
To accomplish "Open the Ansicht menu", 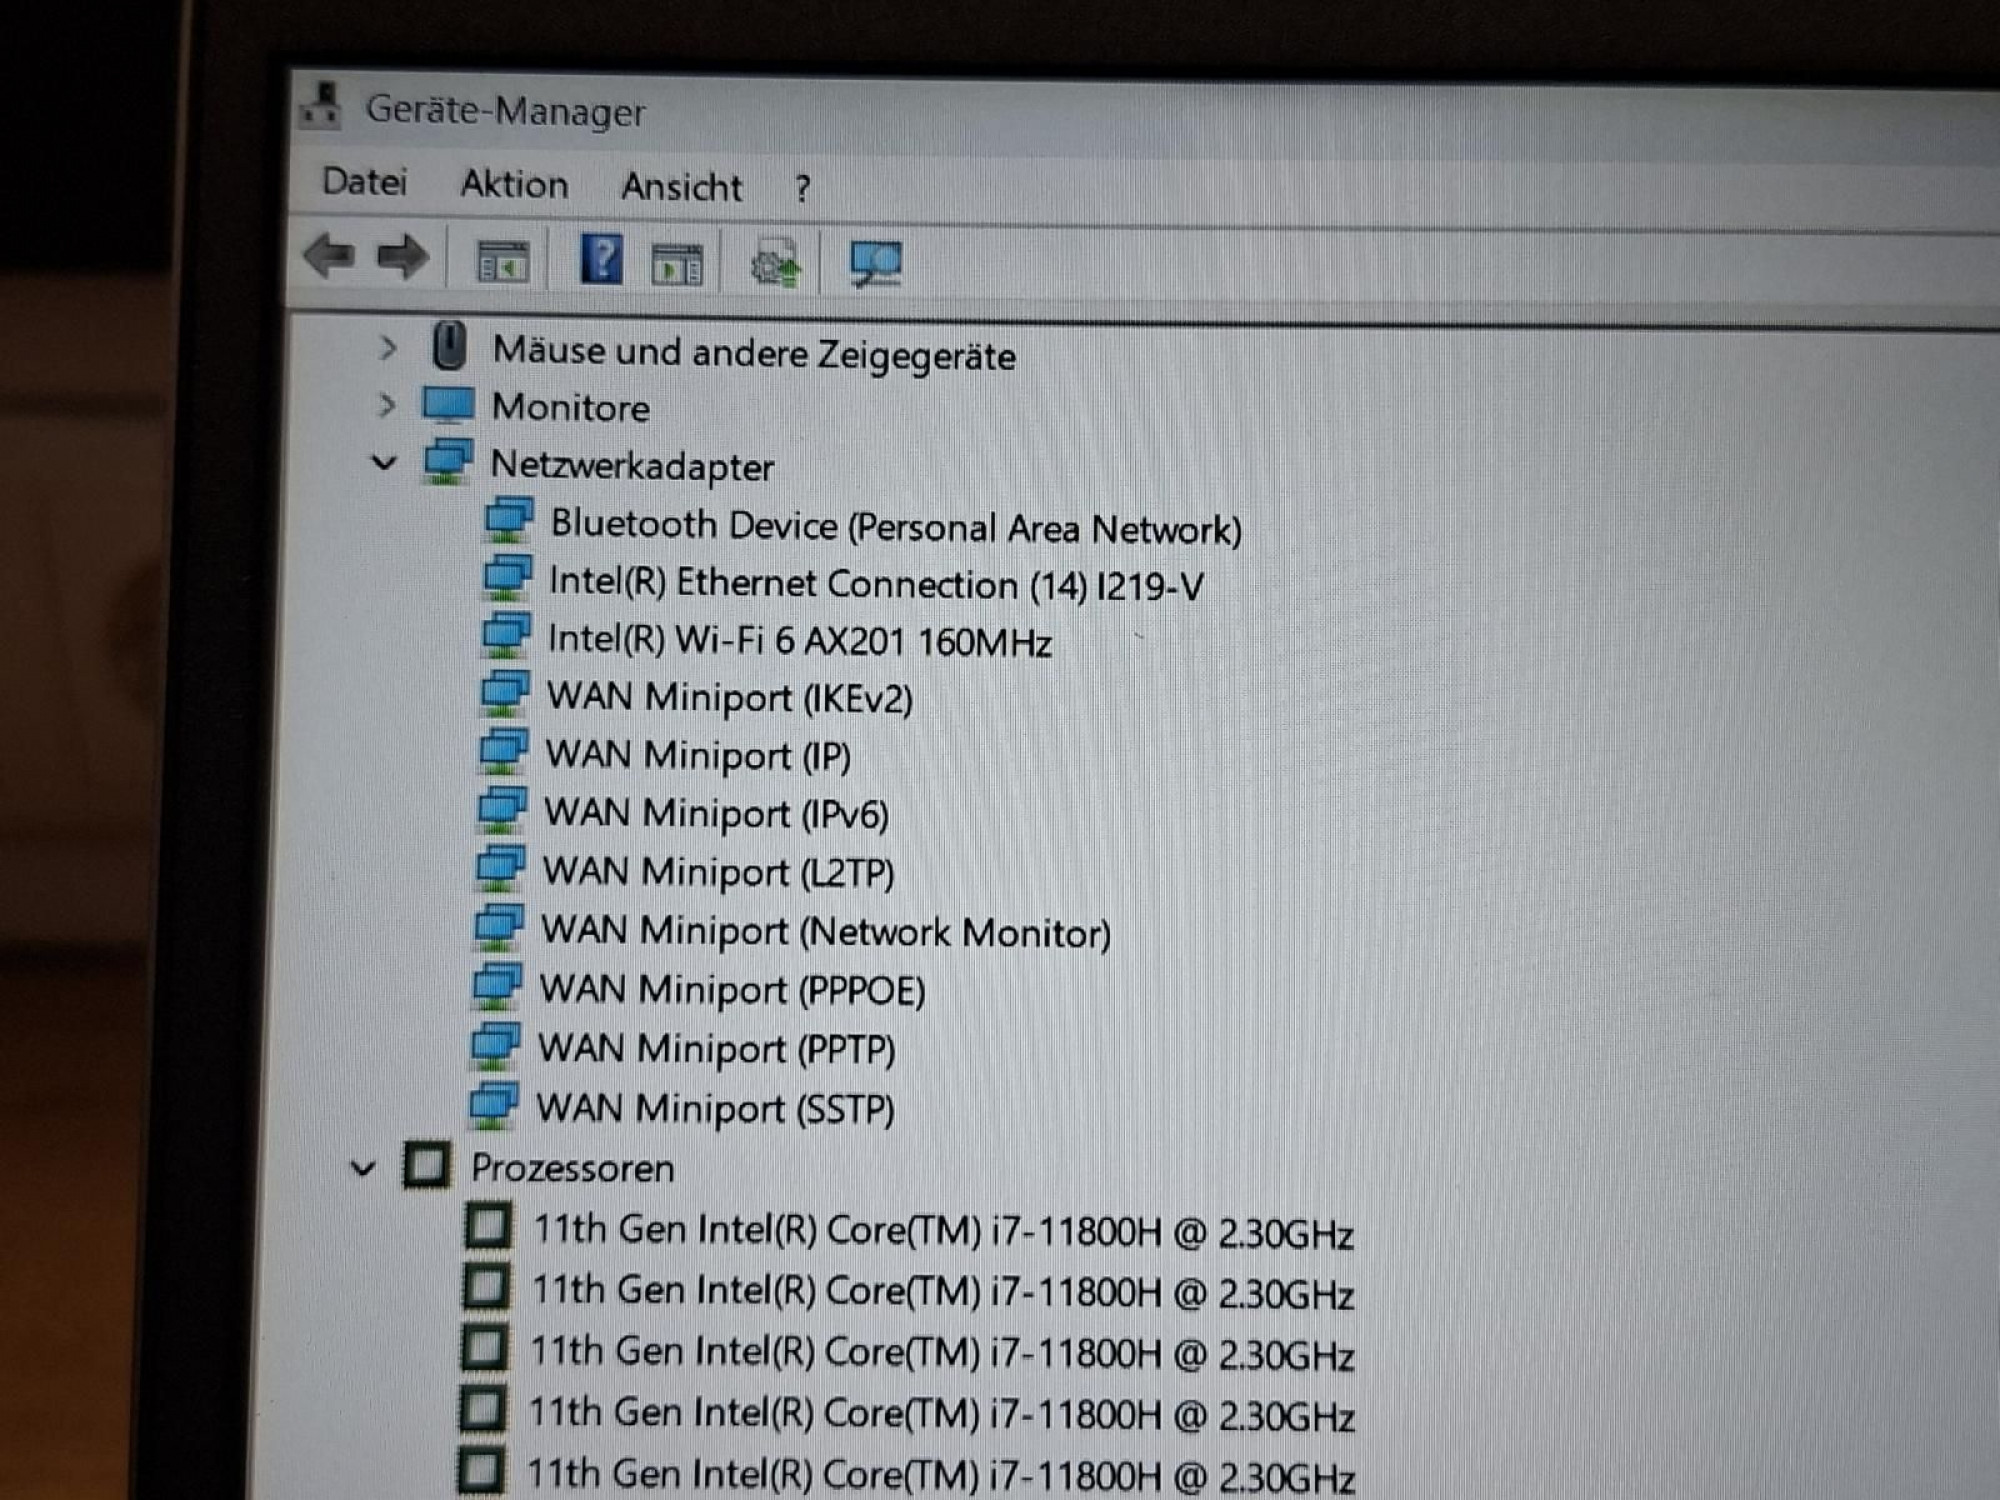I will [681, 187].
